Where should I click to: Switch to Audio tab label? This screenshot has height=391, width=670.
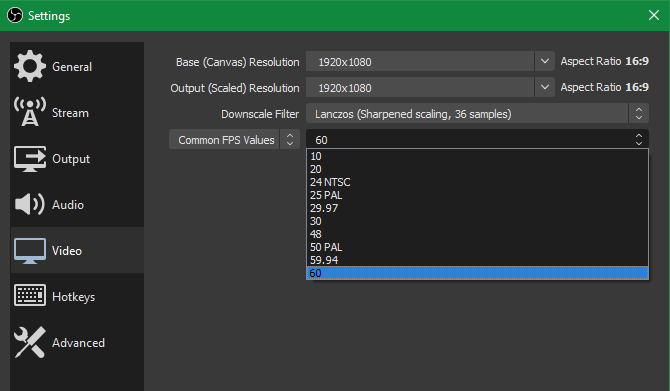pos(68,205)
